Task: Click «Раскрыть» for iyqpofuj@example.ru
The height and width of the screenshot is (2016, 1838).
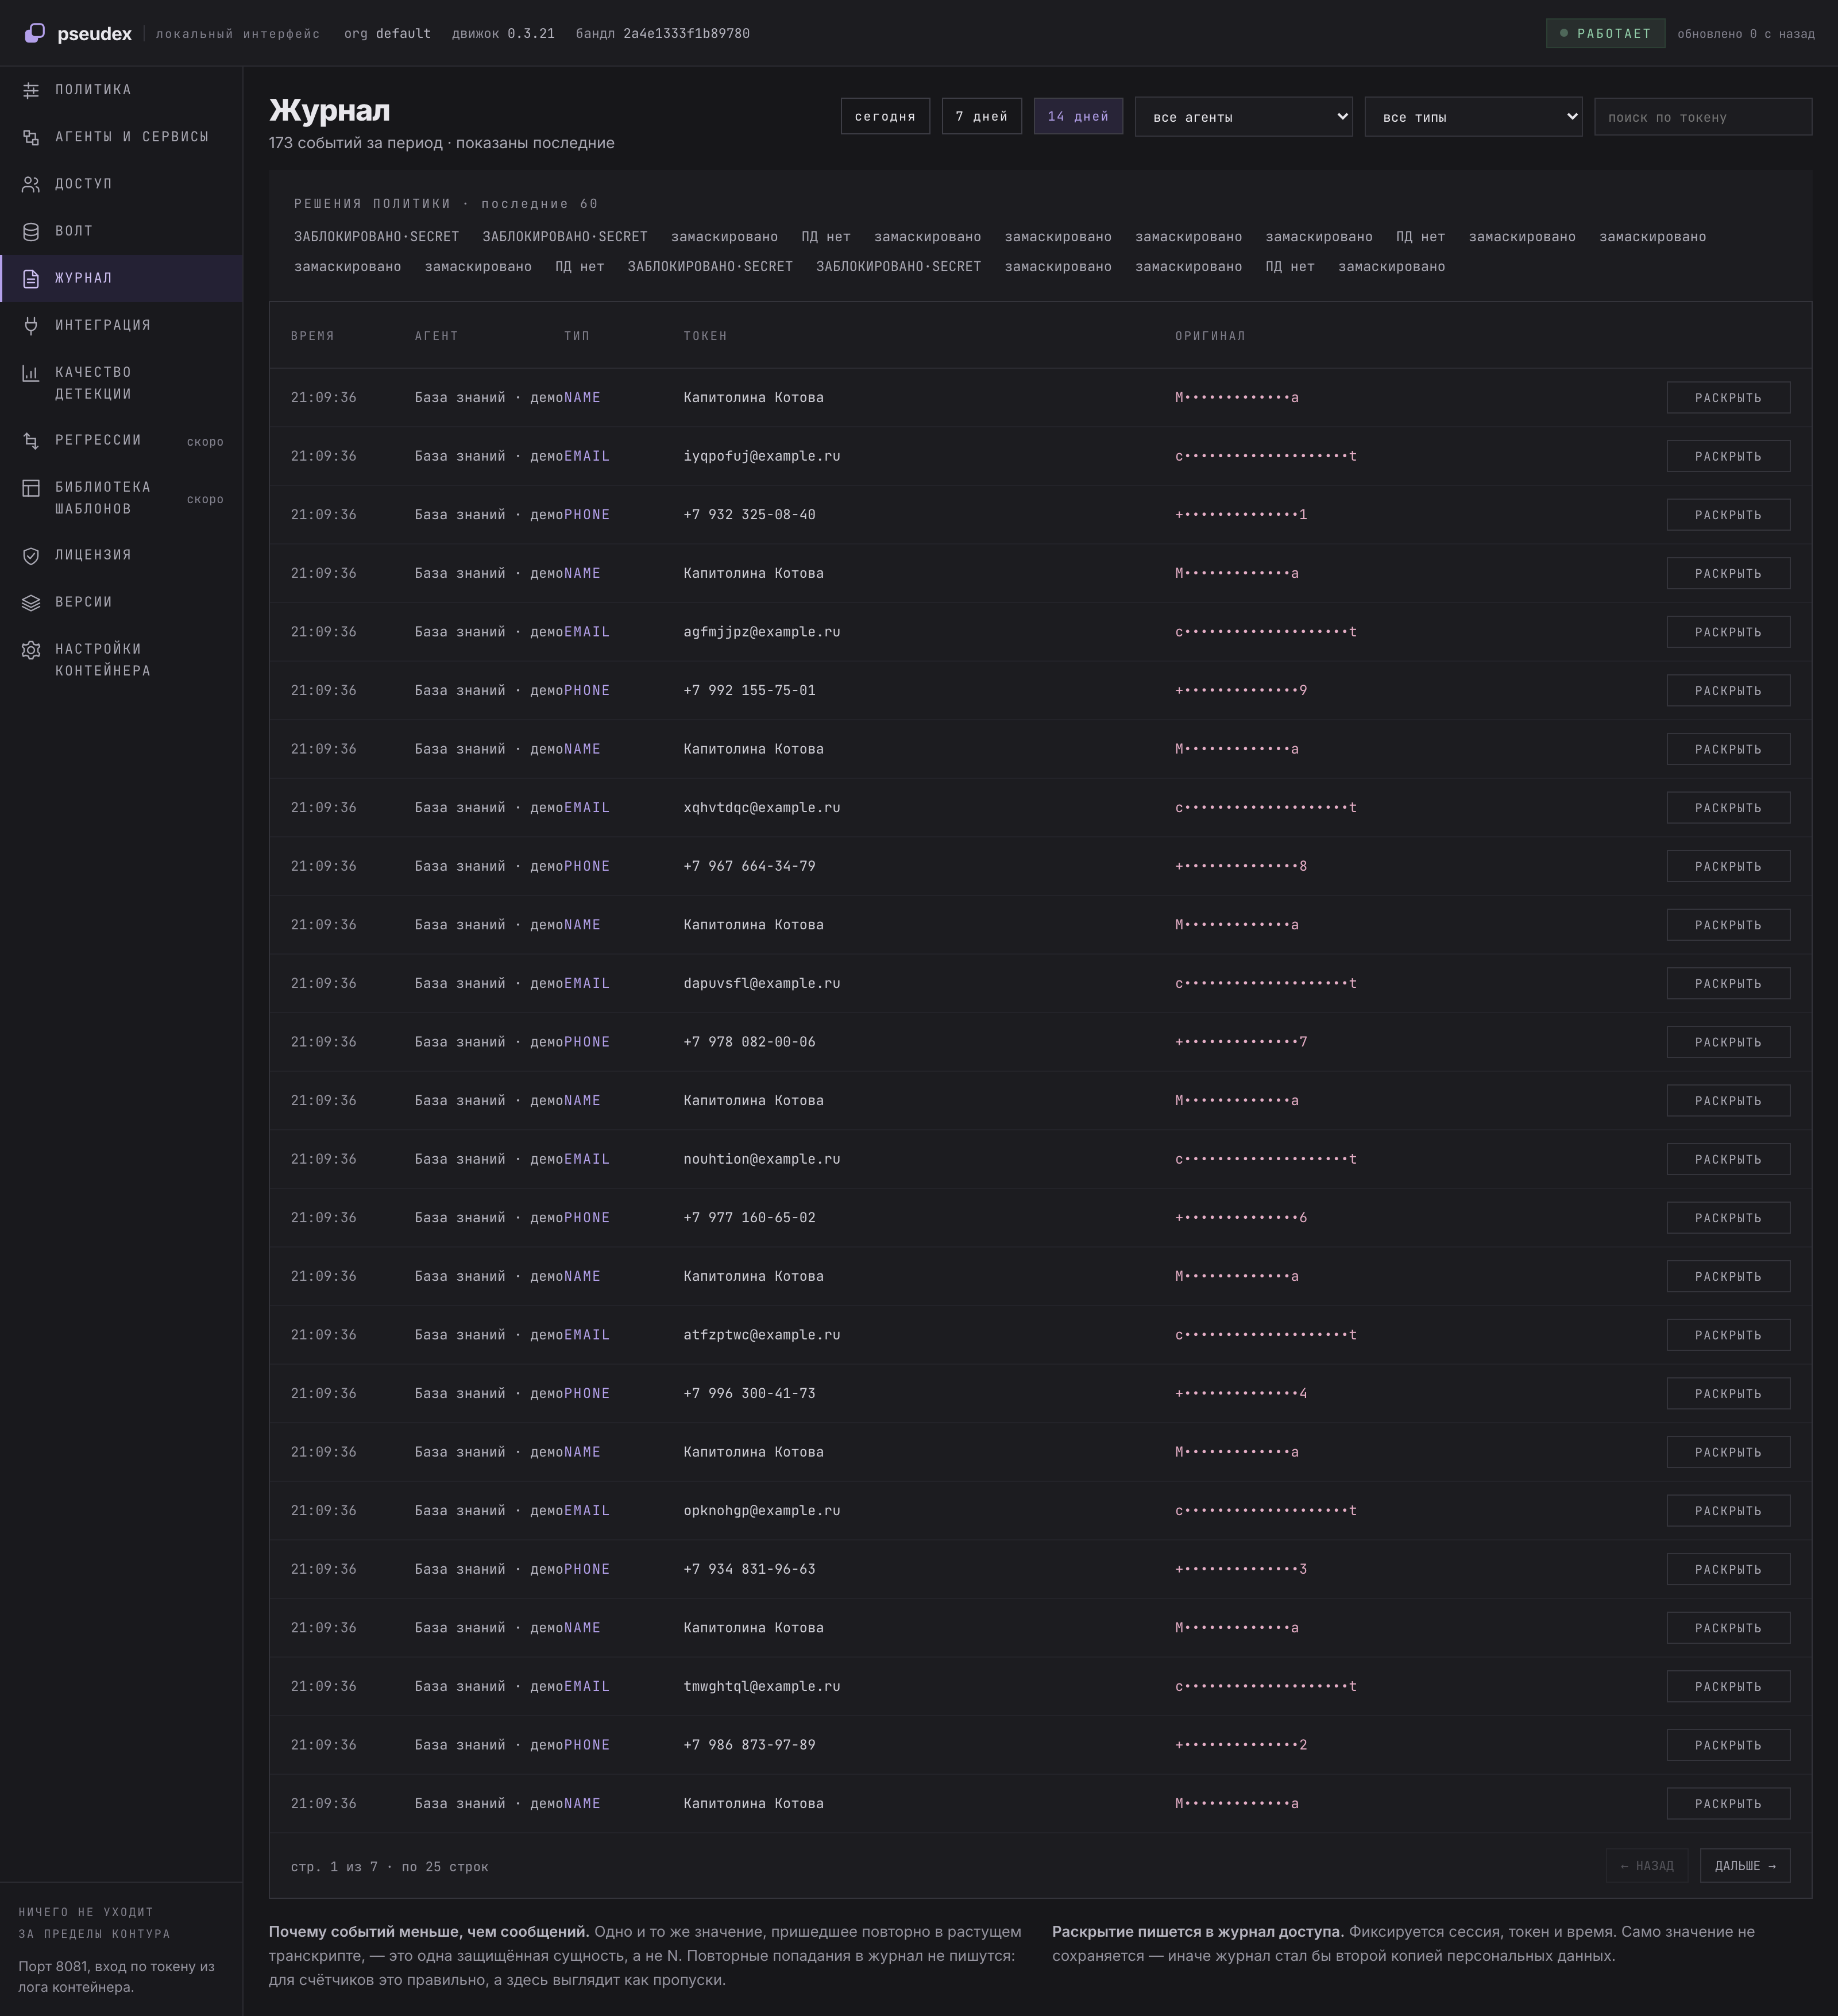Action: [1728, 456]
